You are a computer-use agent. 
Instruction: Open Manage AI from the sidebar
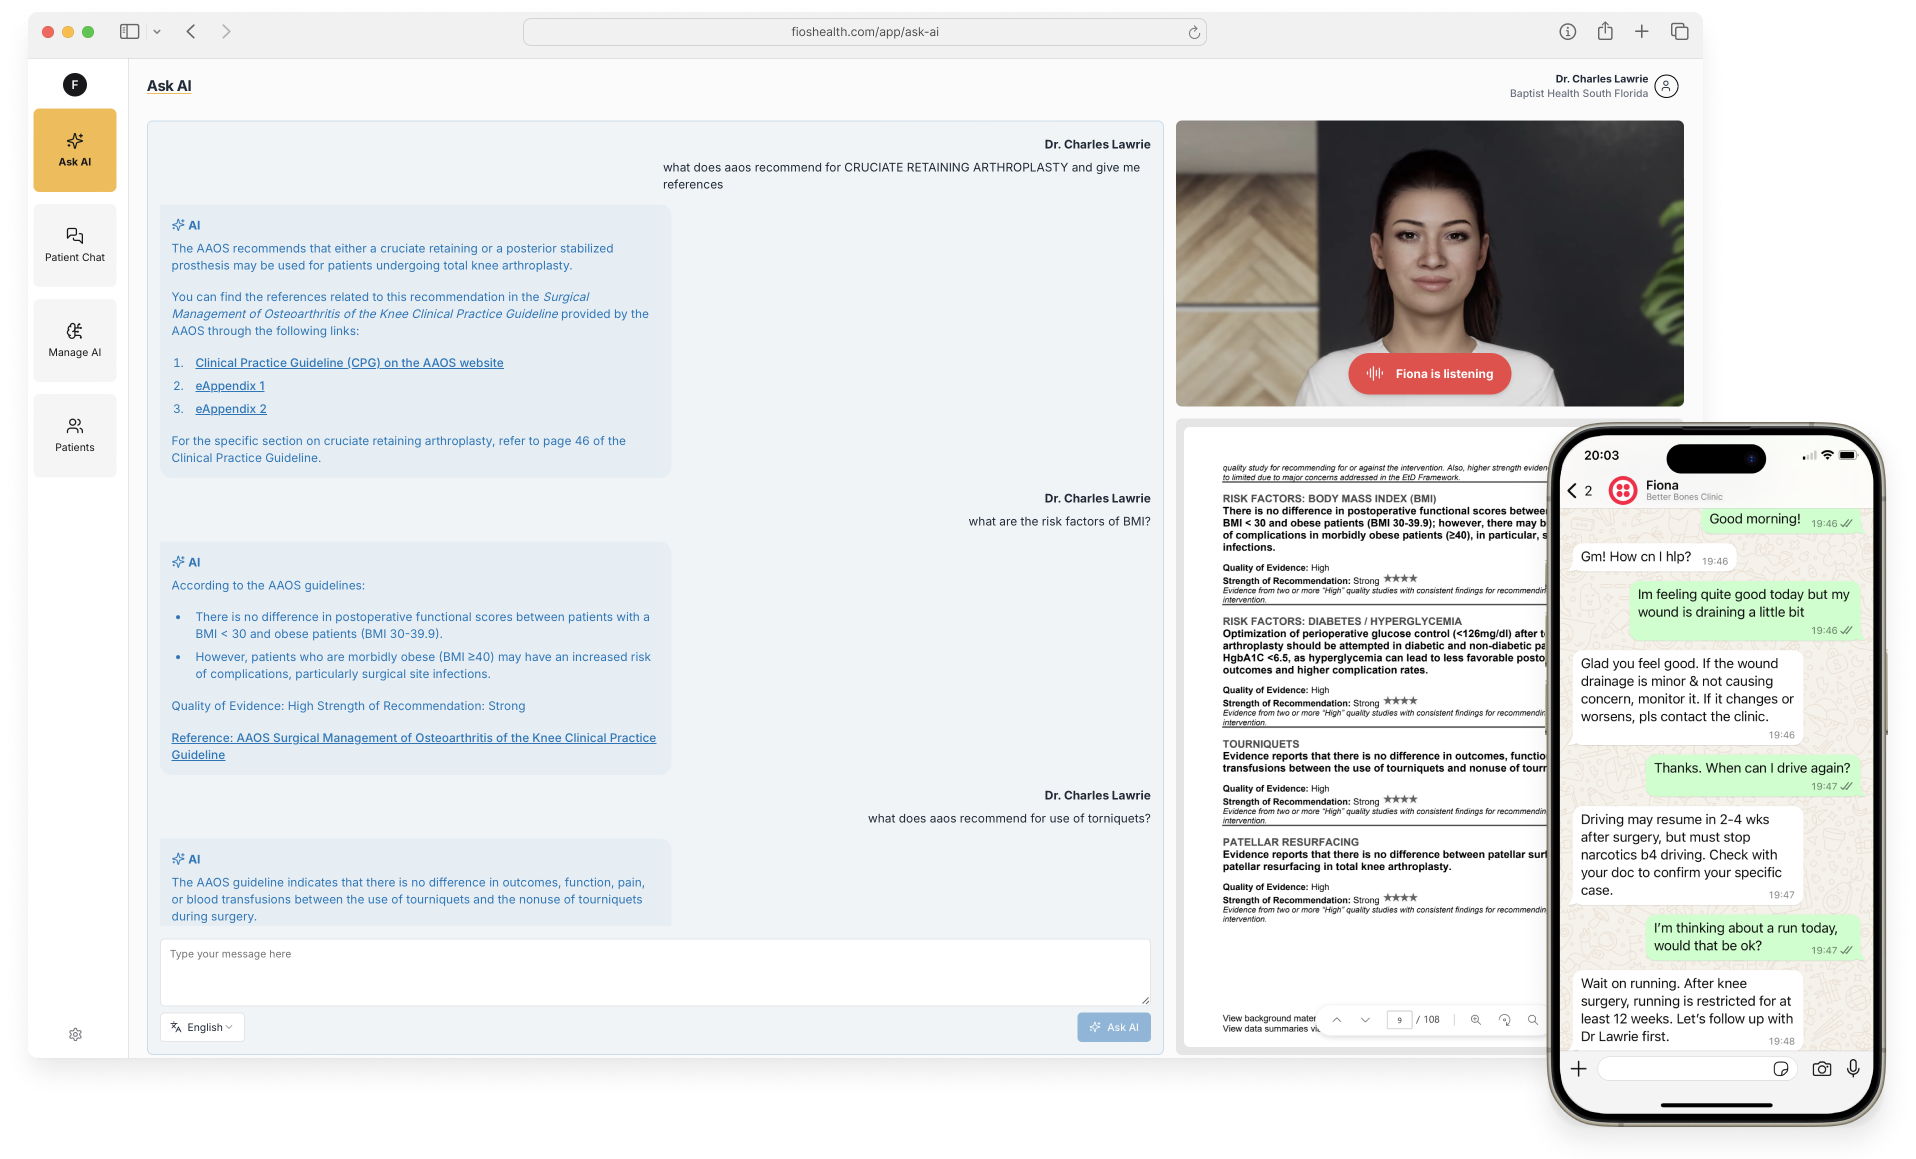point(75,340)
